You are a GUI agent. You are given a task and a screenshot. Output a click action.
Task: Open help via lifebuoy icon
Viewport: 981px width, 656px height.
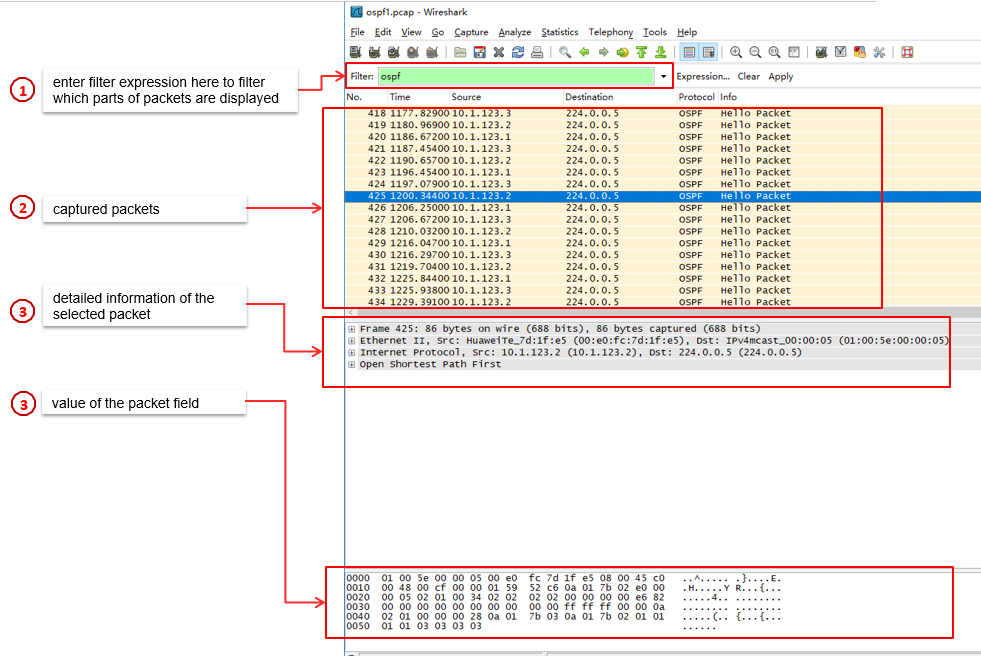907,53
